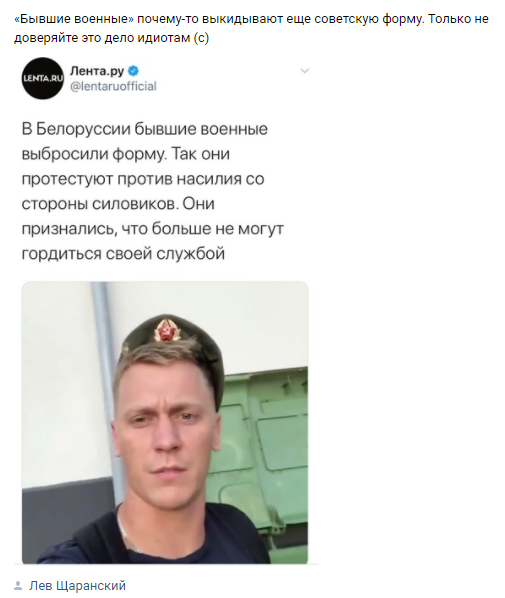Open author link Лев Щаранский

(77, 585)
